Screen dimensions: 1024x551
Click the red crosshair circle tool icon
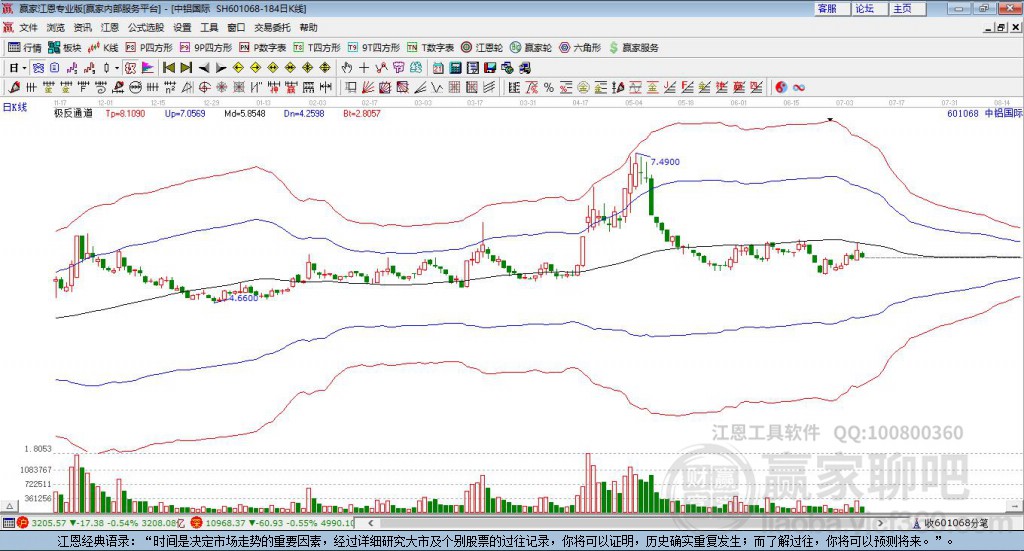(x=204, y=87)
